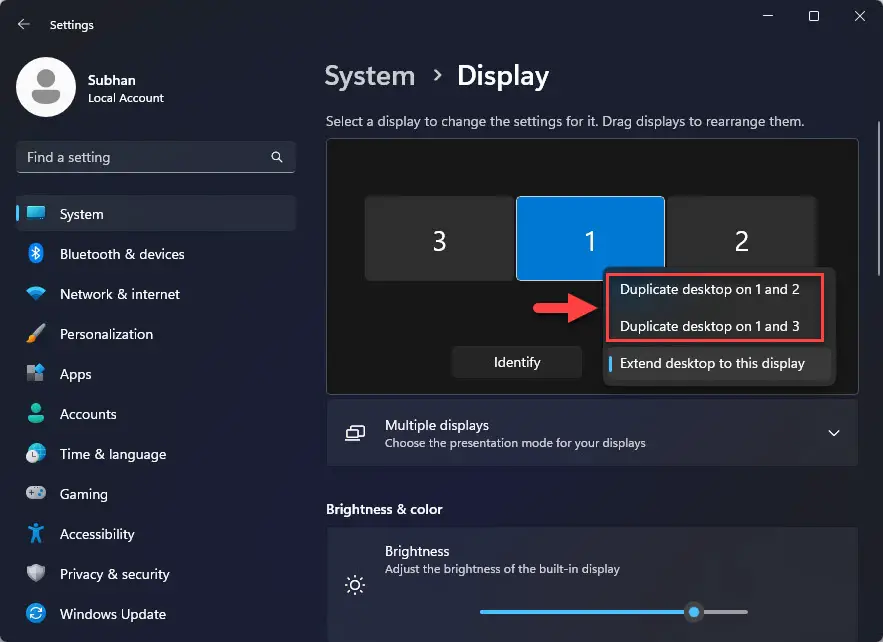Open Gaming settings
The width and height of the screenshot is (883, 642).
tap(84, 494)
